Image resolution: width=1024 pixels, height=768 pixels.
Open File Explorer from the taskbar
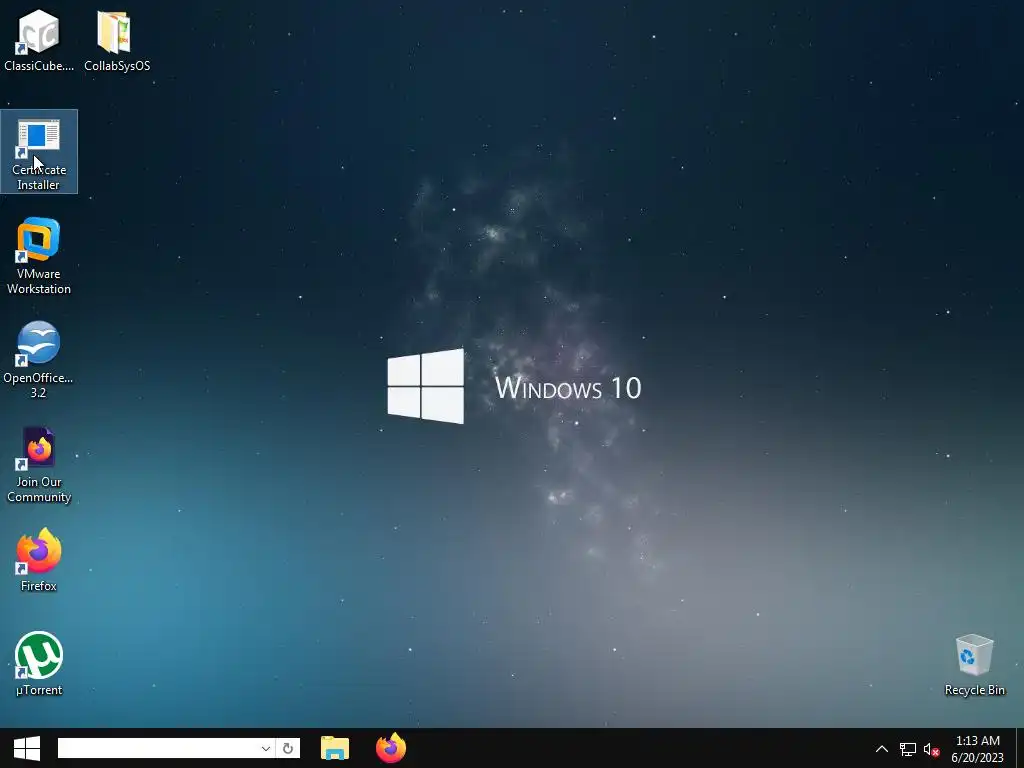coord(335,748)
